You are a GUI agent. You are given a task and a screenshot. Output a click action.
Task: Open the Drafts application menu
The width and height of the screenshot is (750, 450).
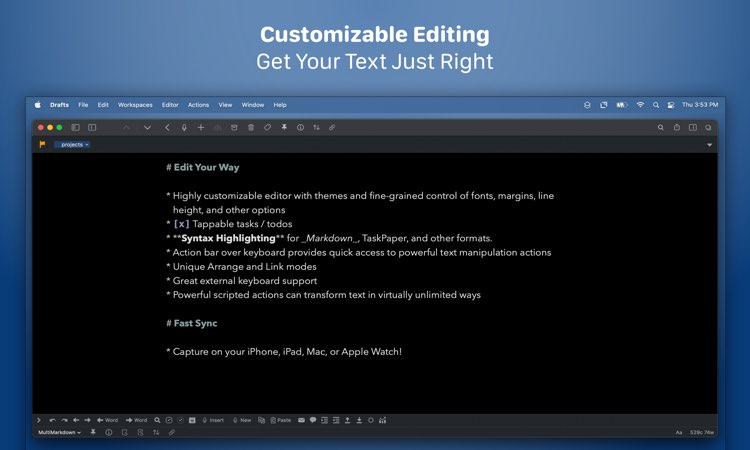click(x=59, y=105)
